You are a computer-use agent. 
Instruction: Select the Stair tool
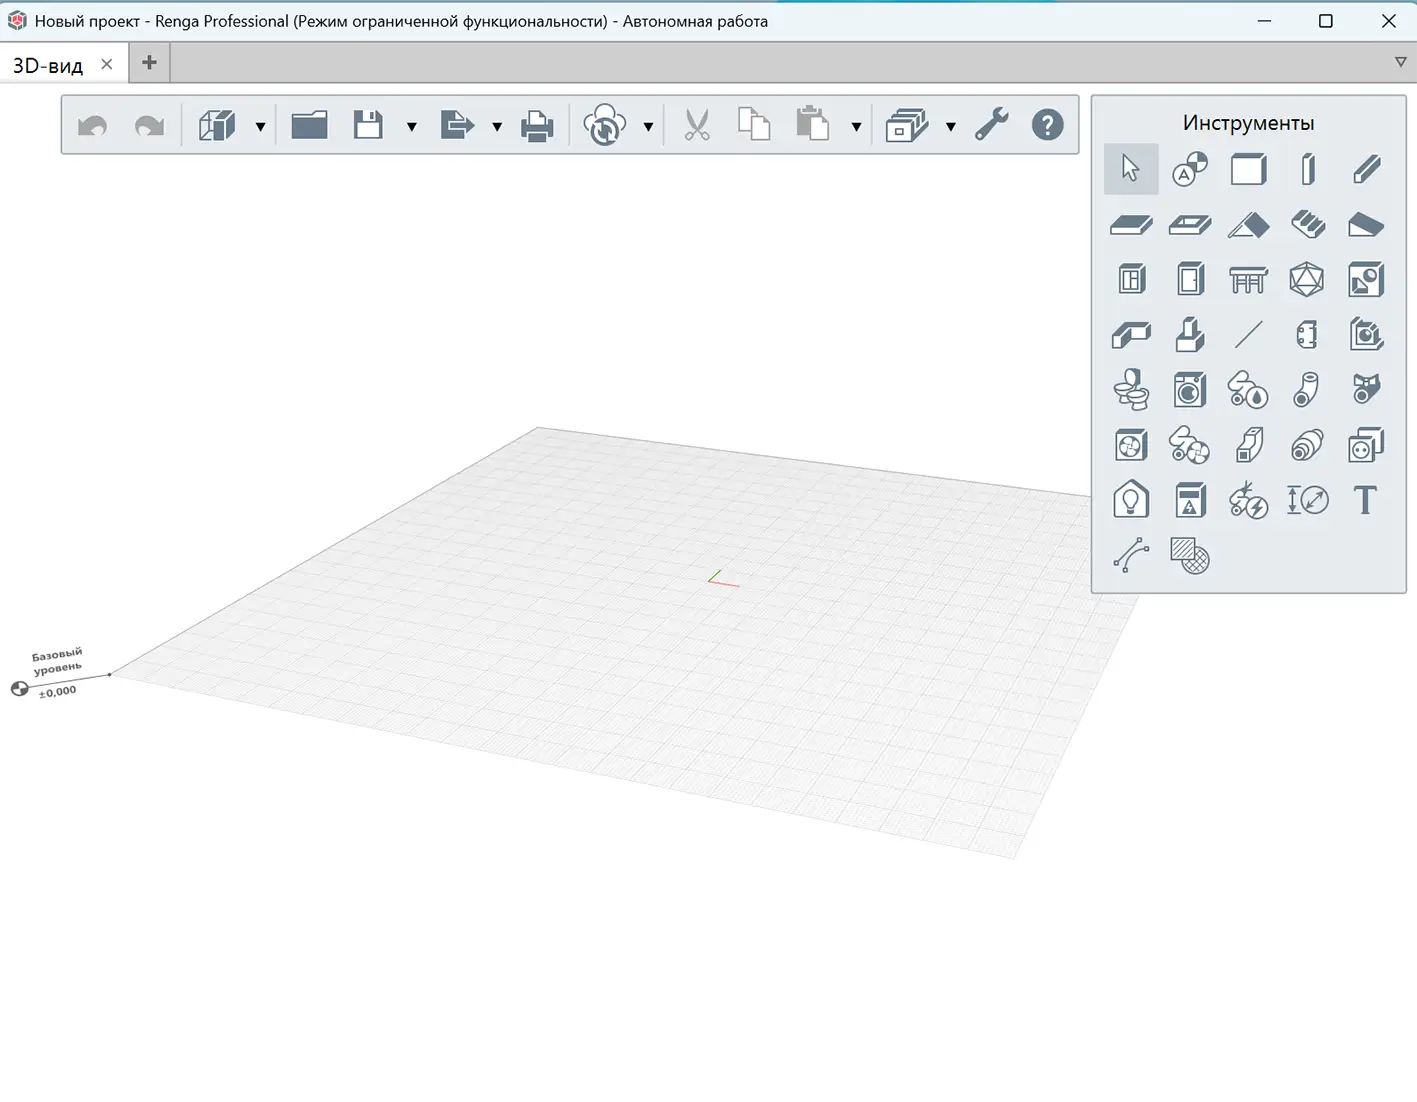1307,225
